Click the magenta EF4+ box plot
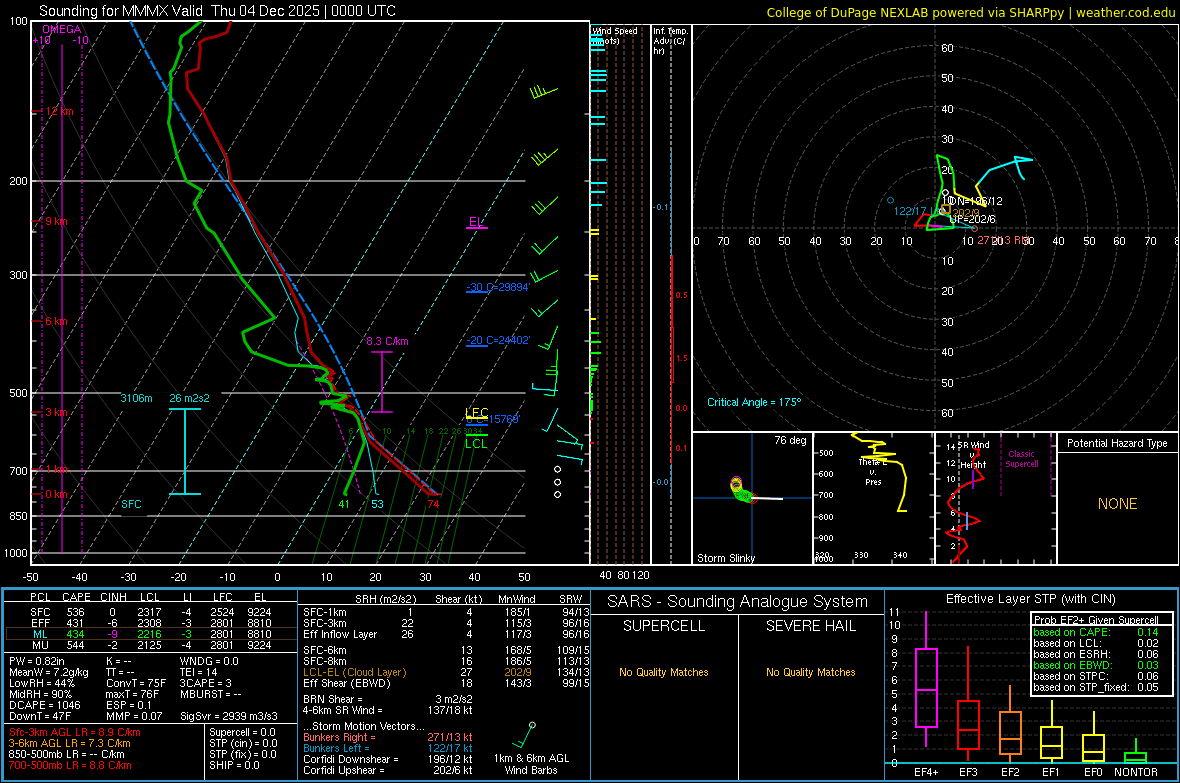This screenshot has height=783, width=1180. click(926, 679)
